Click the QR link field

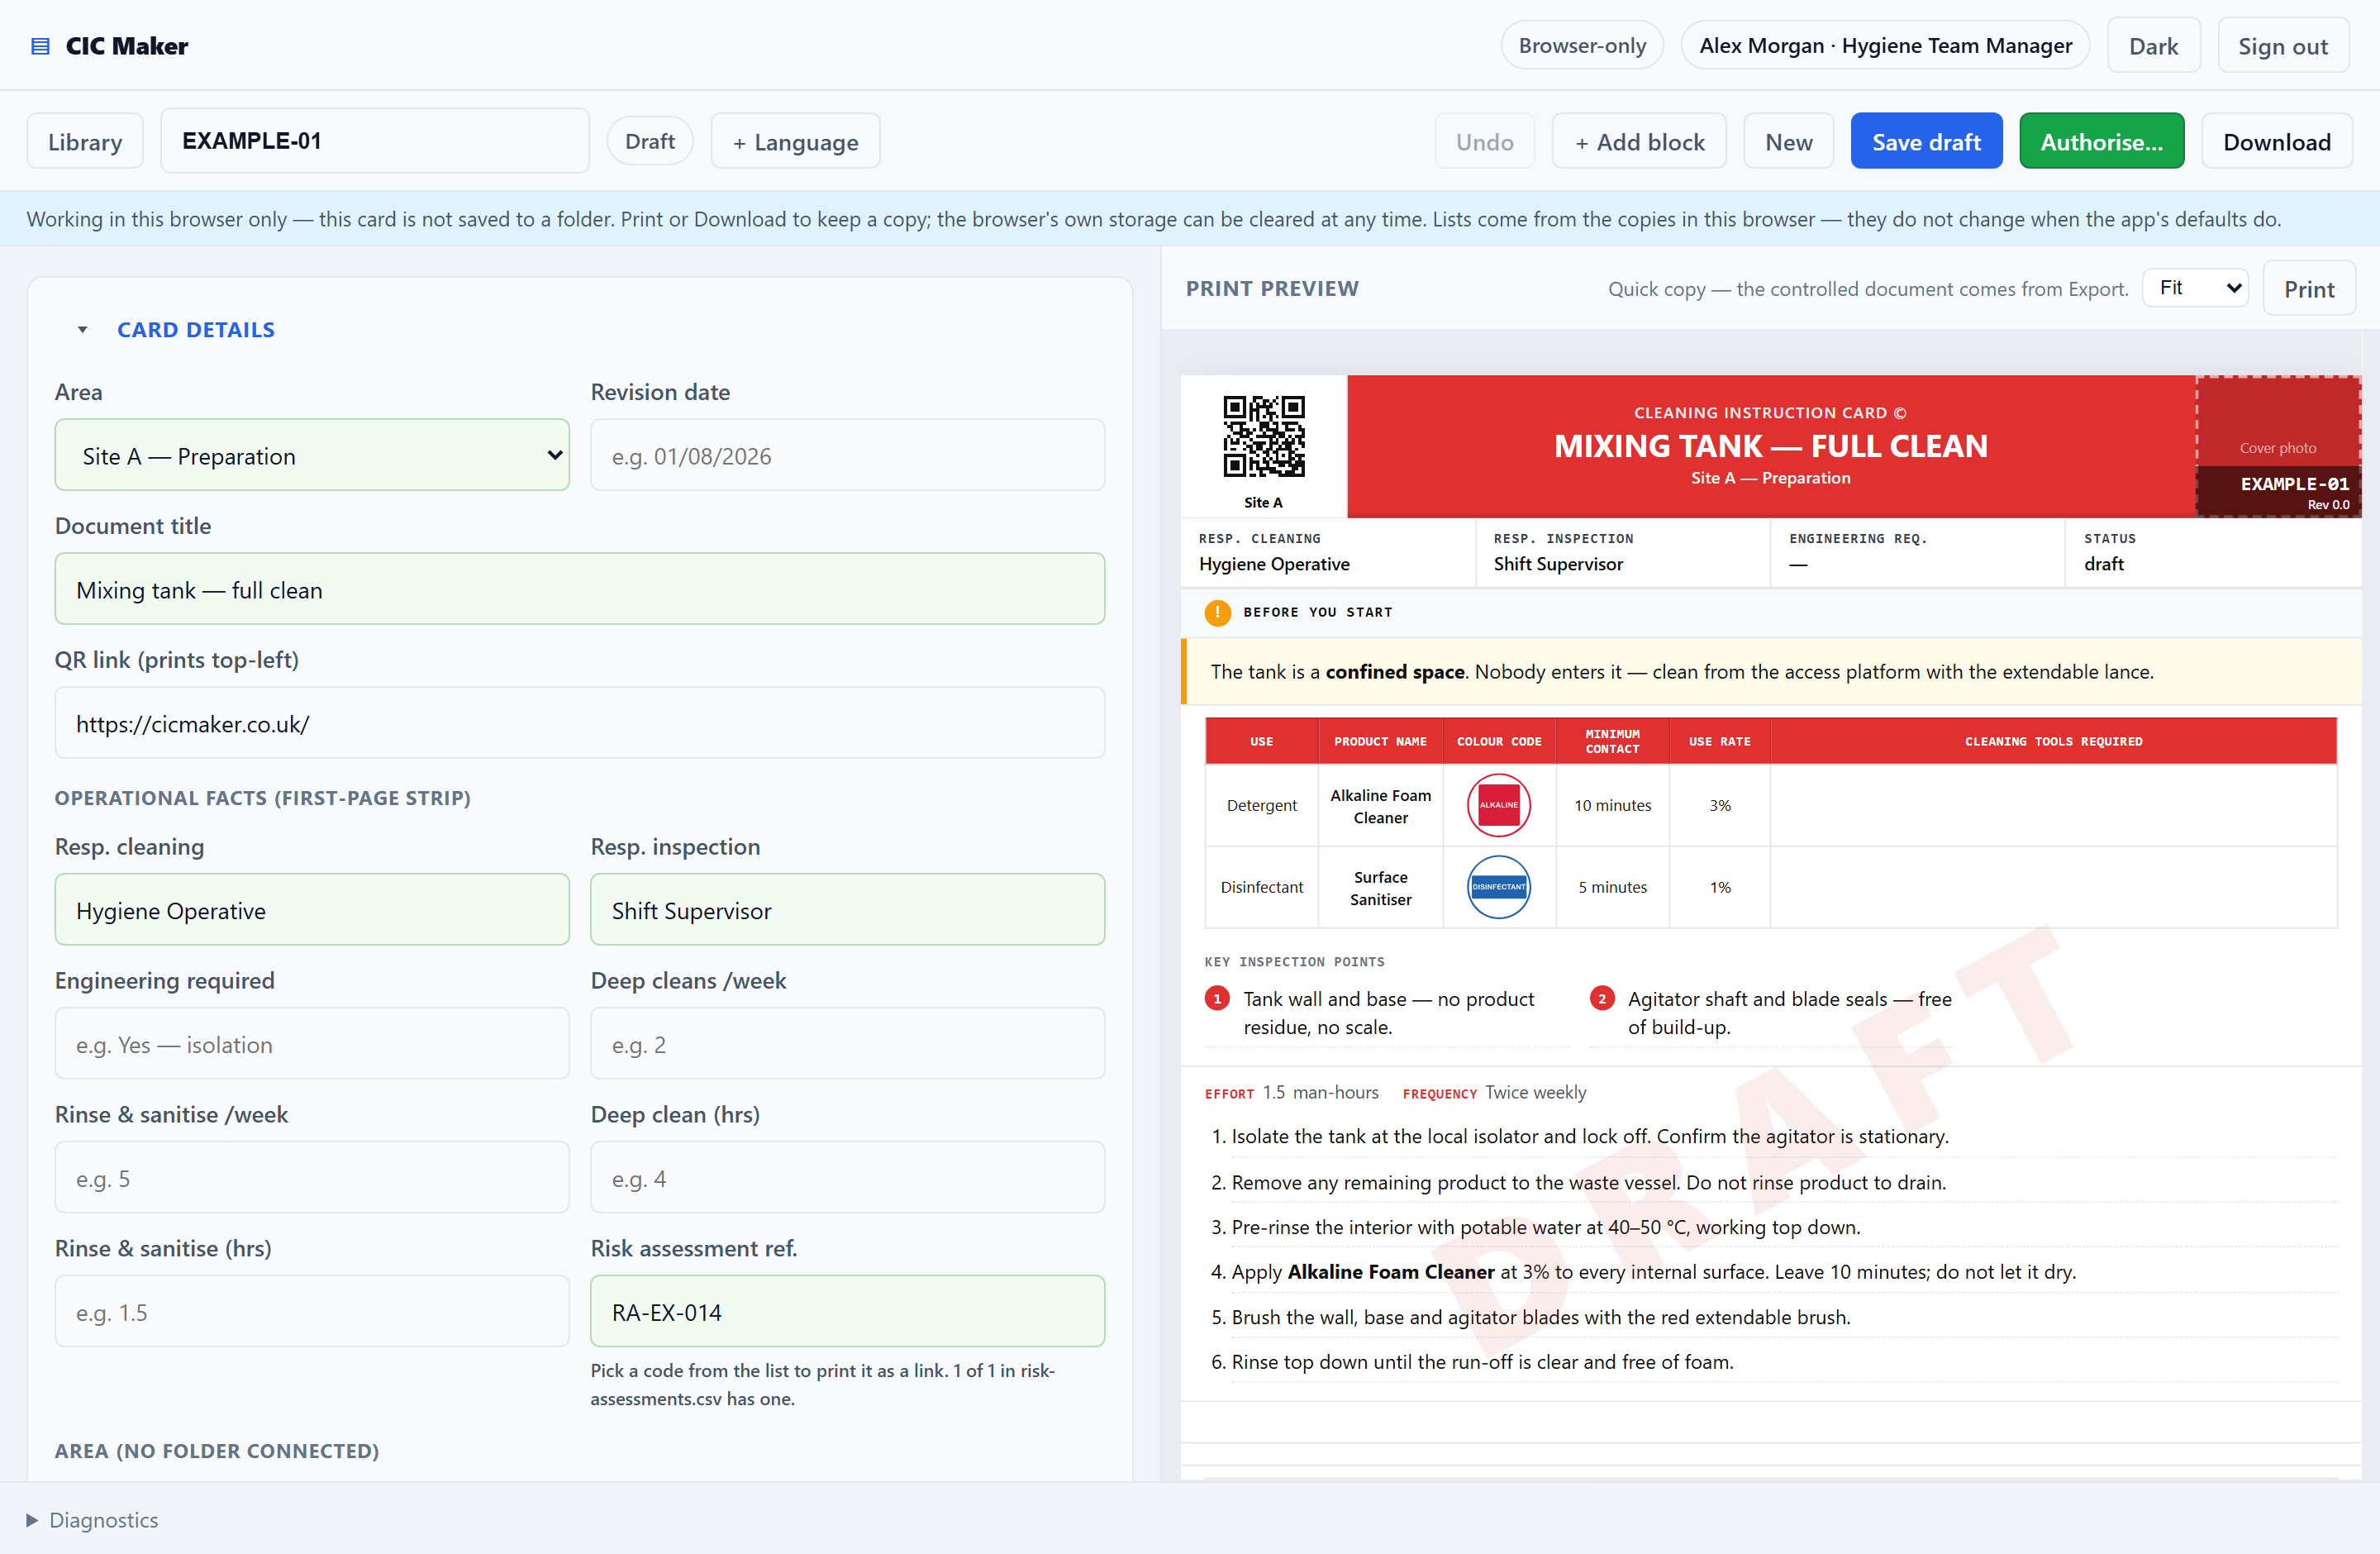click(580, 724)
